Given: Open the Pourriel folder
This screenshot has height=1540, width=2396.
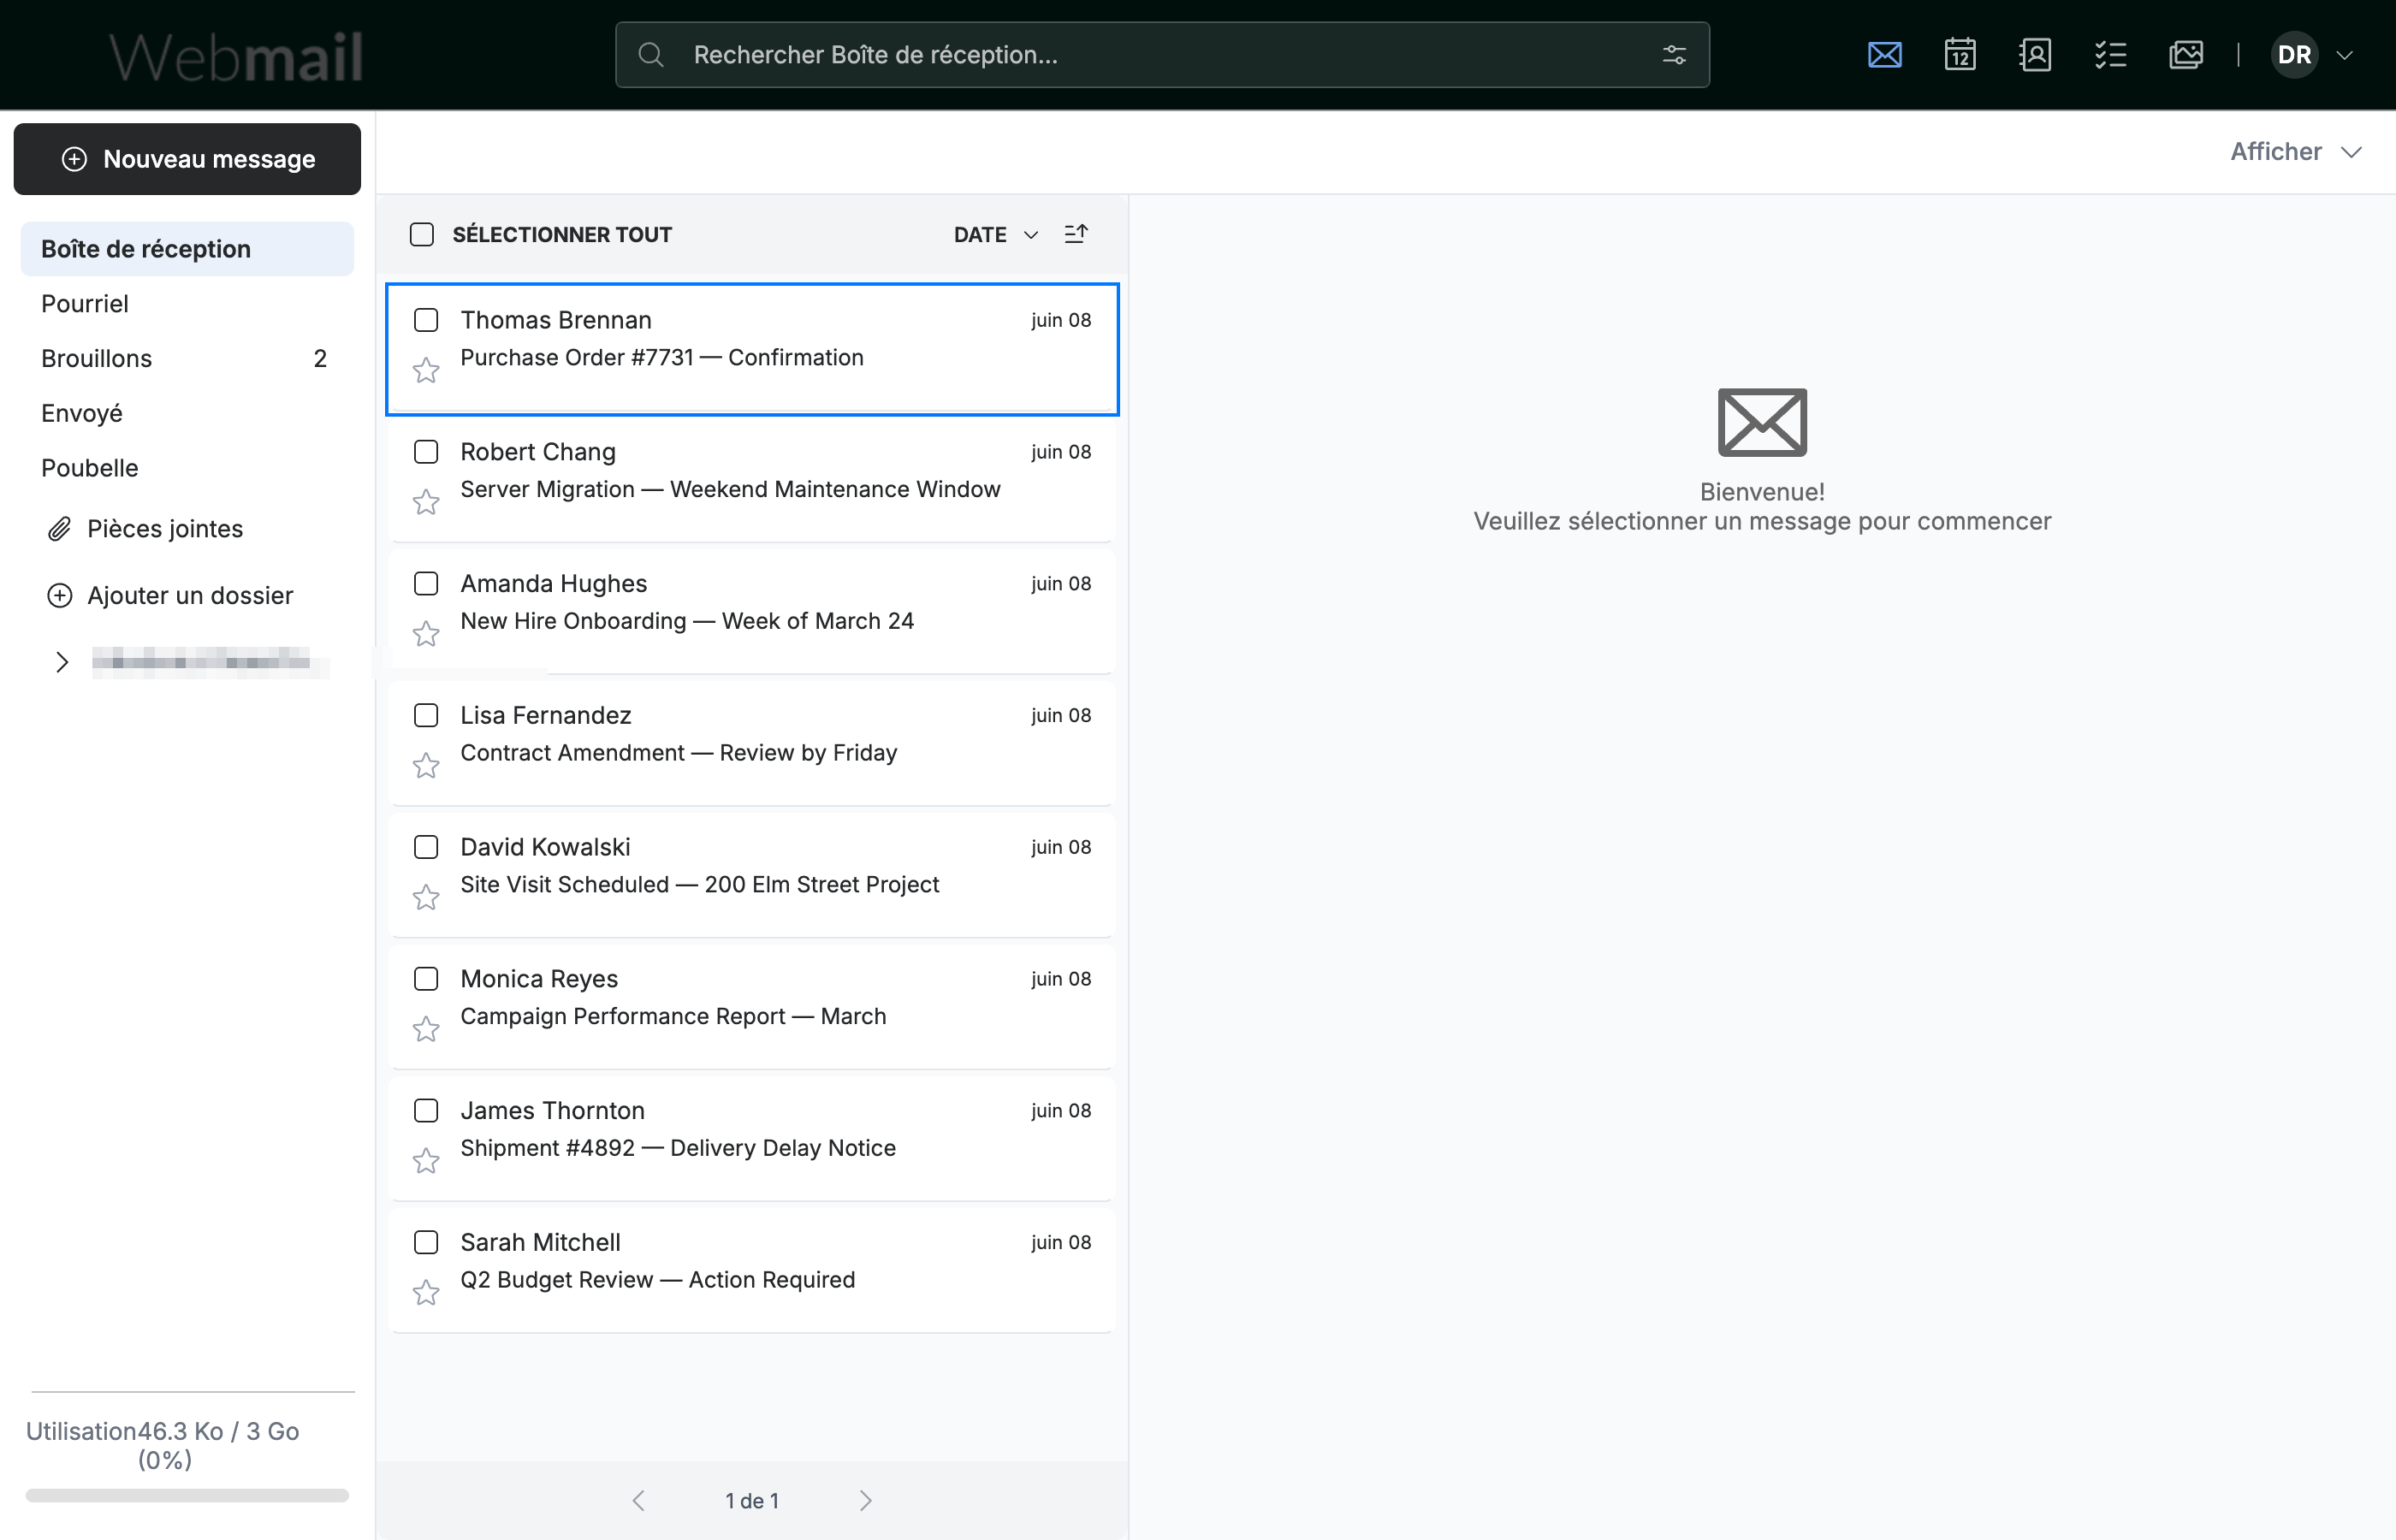Looking at the screenshot, I should (187, 304).
